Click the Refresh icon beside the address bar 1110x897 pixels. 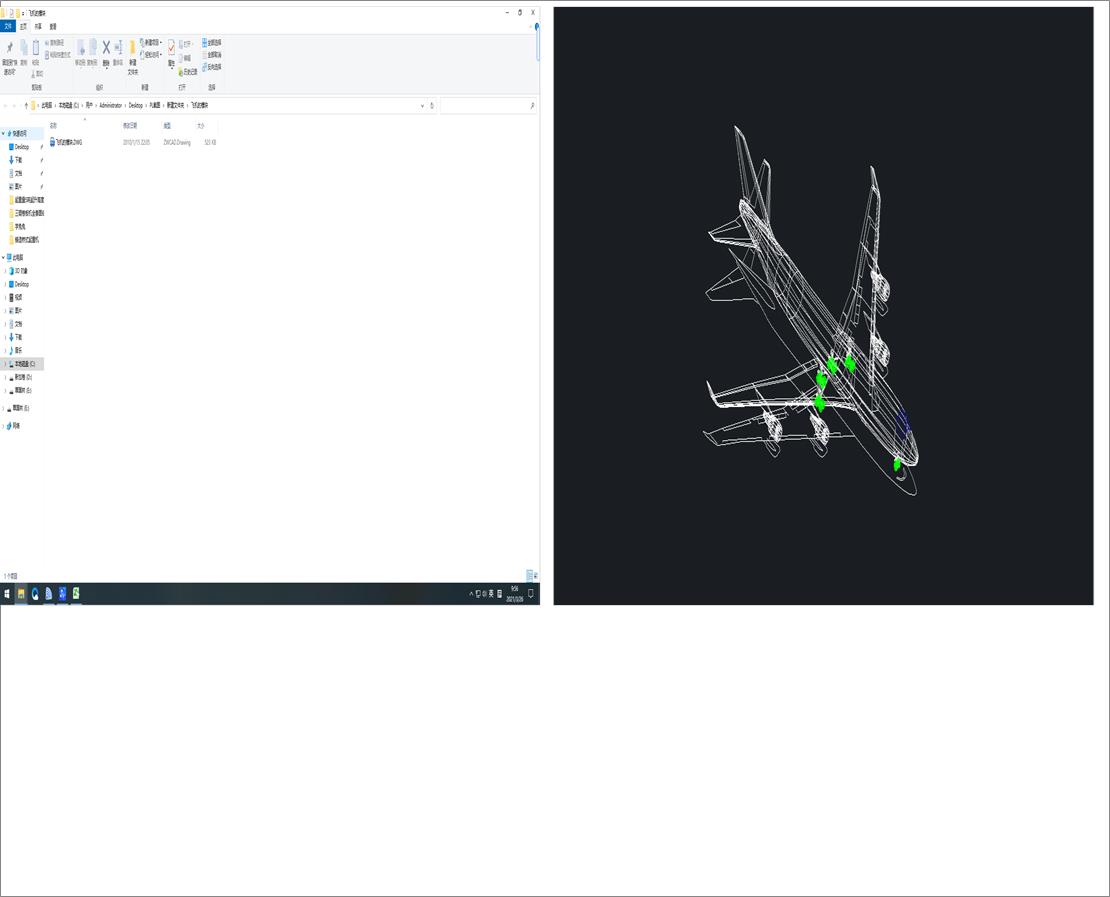[x=432, y=105]
